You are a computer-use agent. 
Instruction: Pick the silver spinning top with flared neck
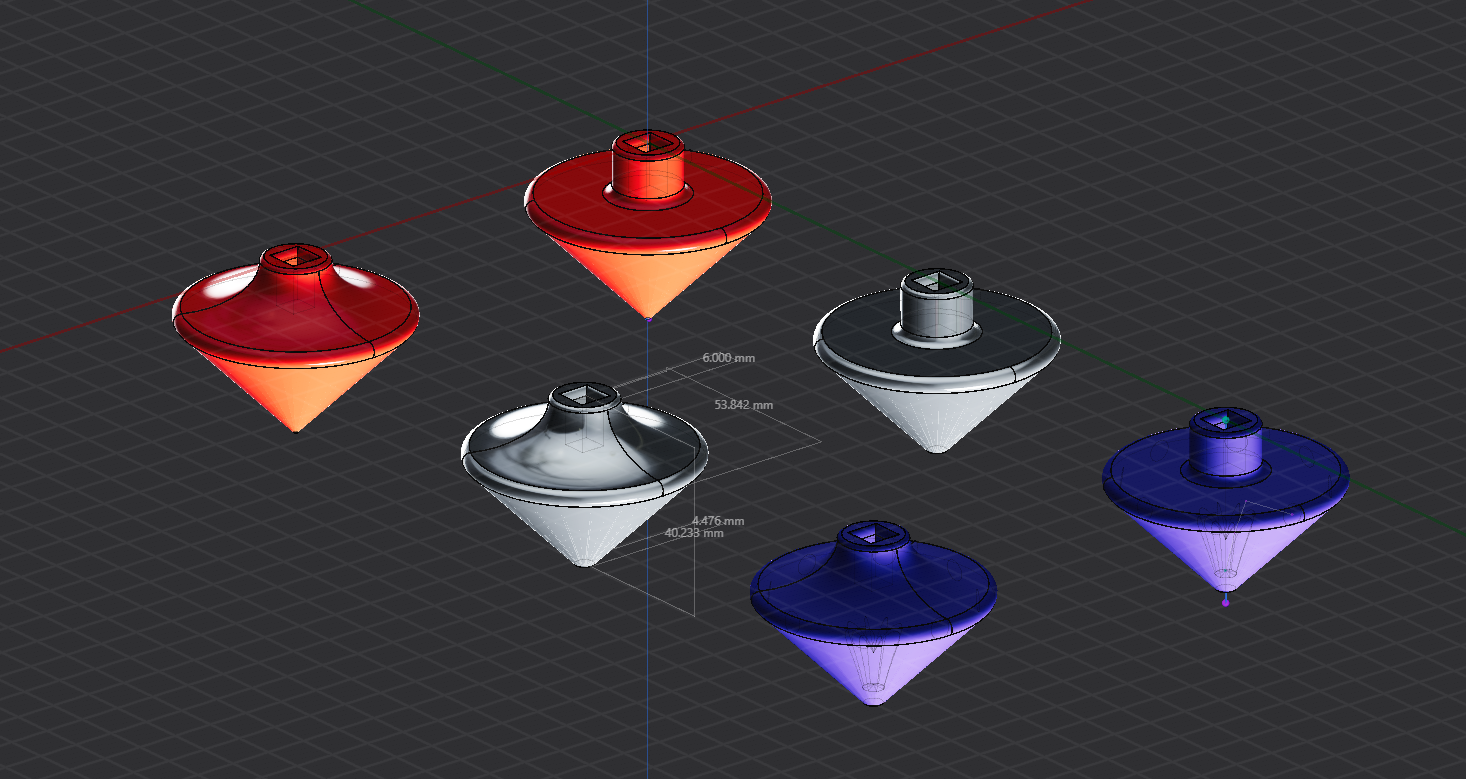pyautogui.click(x=584, y=475)
